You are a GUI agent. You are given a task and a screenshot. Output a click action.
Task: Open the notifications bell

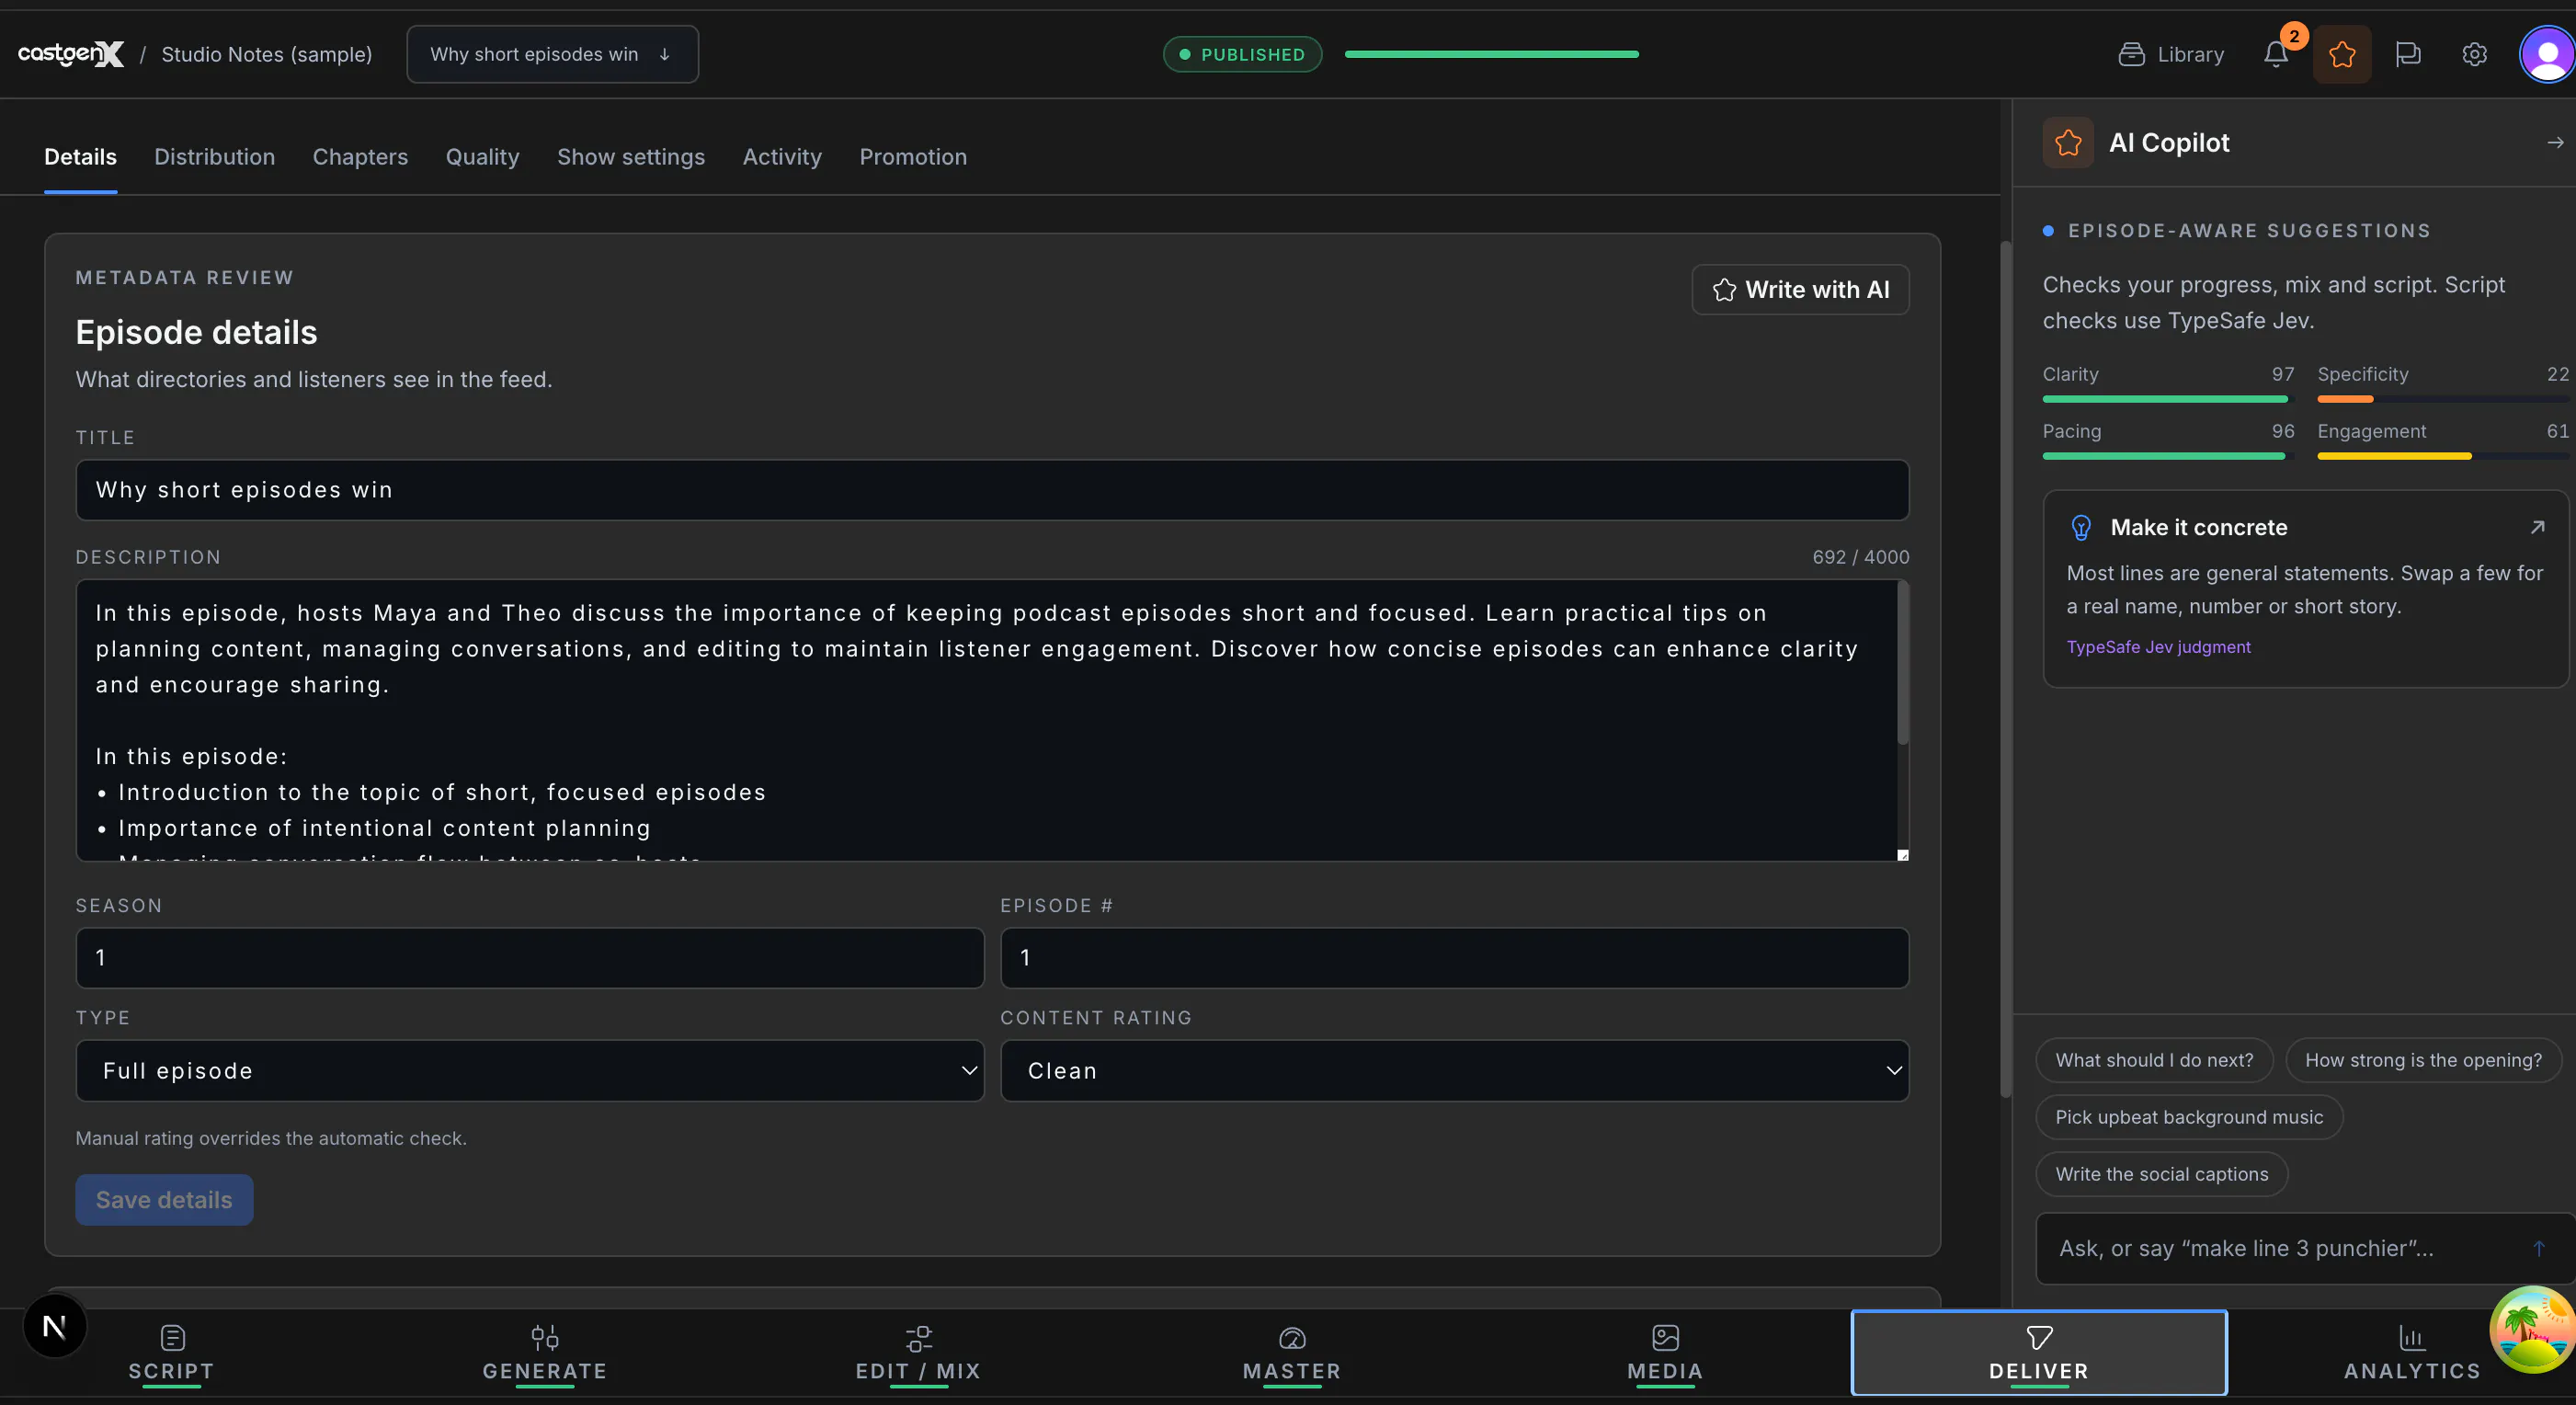click(2276, 54)
